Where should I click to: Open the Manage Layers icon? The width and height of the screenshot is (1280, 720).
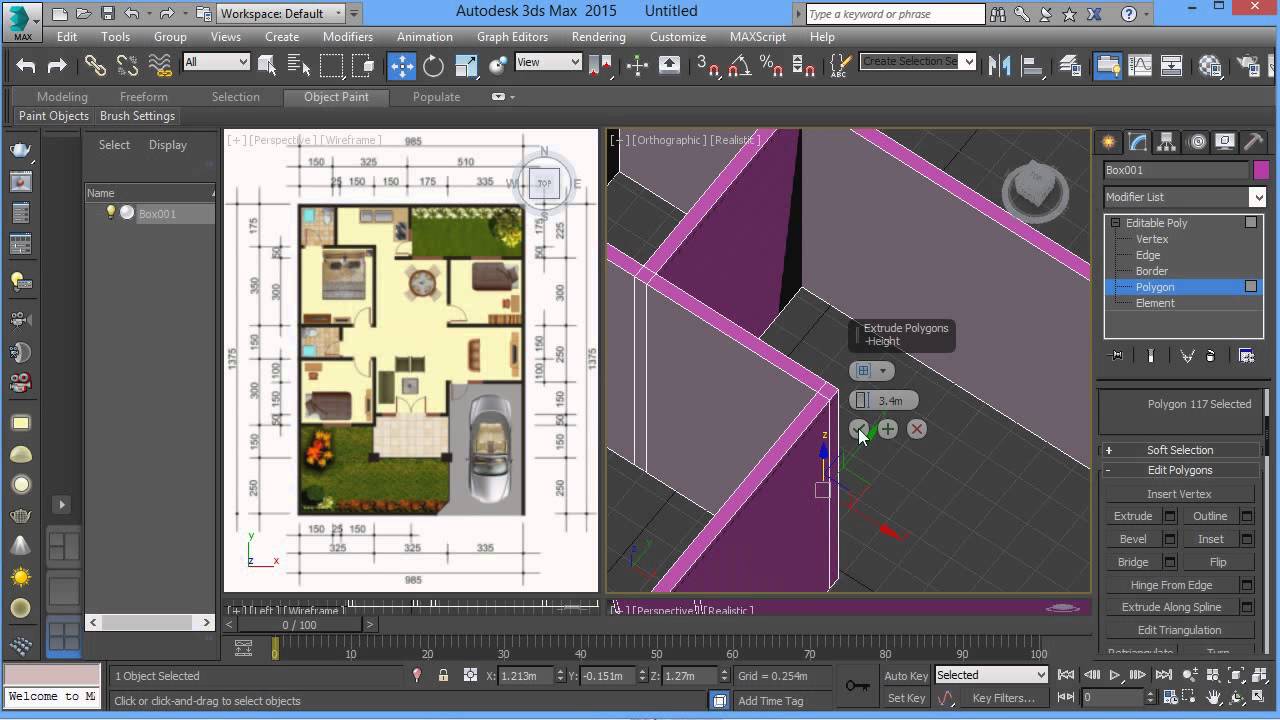point(1069,66)
